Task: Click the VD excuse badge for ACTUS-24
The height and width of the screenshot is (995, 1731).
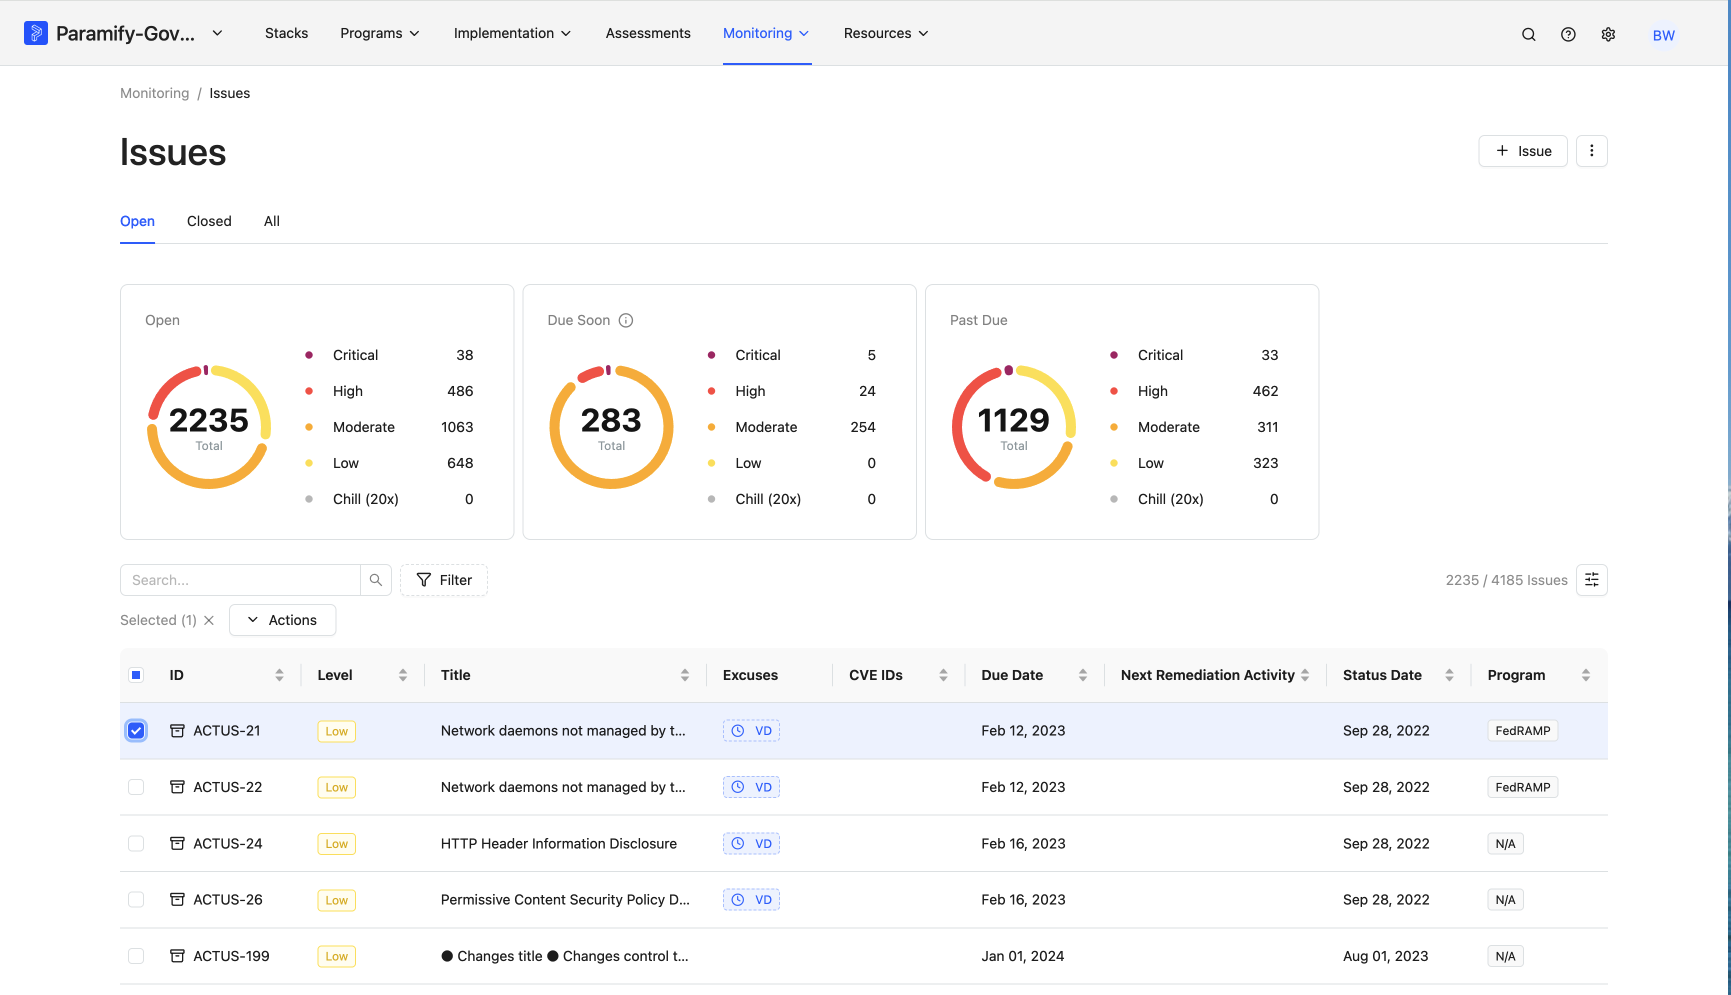Action: coord(752,843)
